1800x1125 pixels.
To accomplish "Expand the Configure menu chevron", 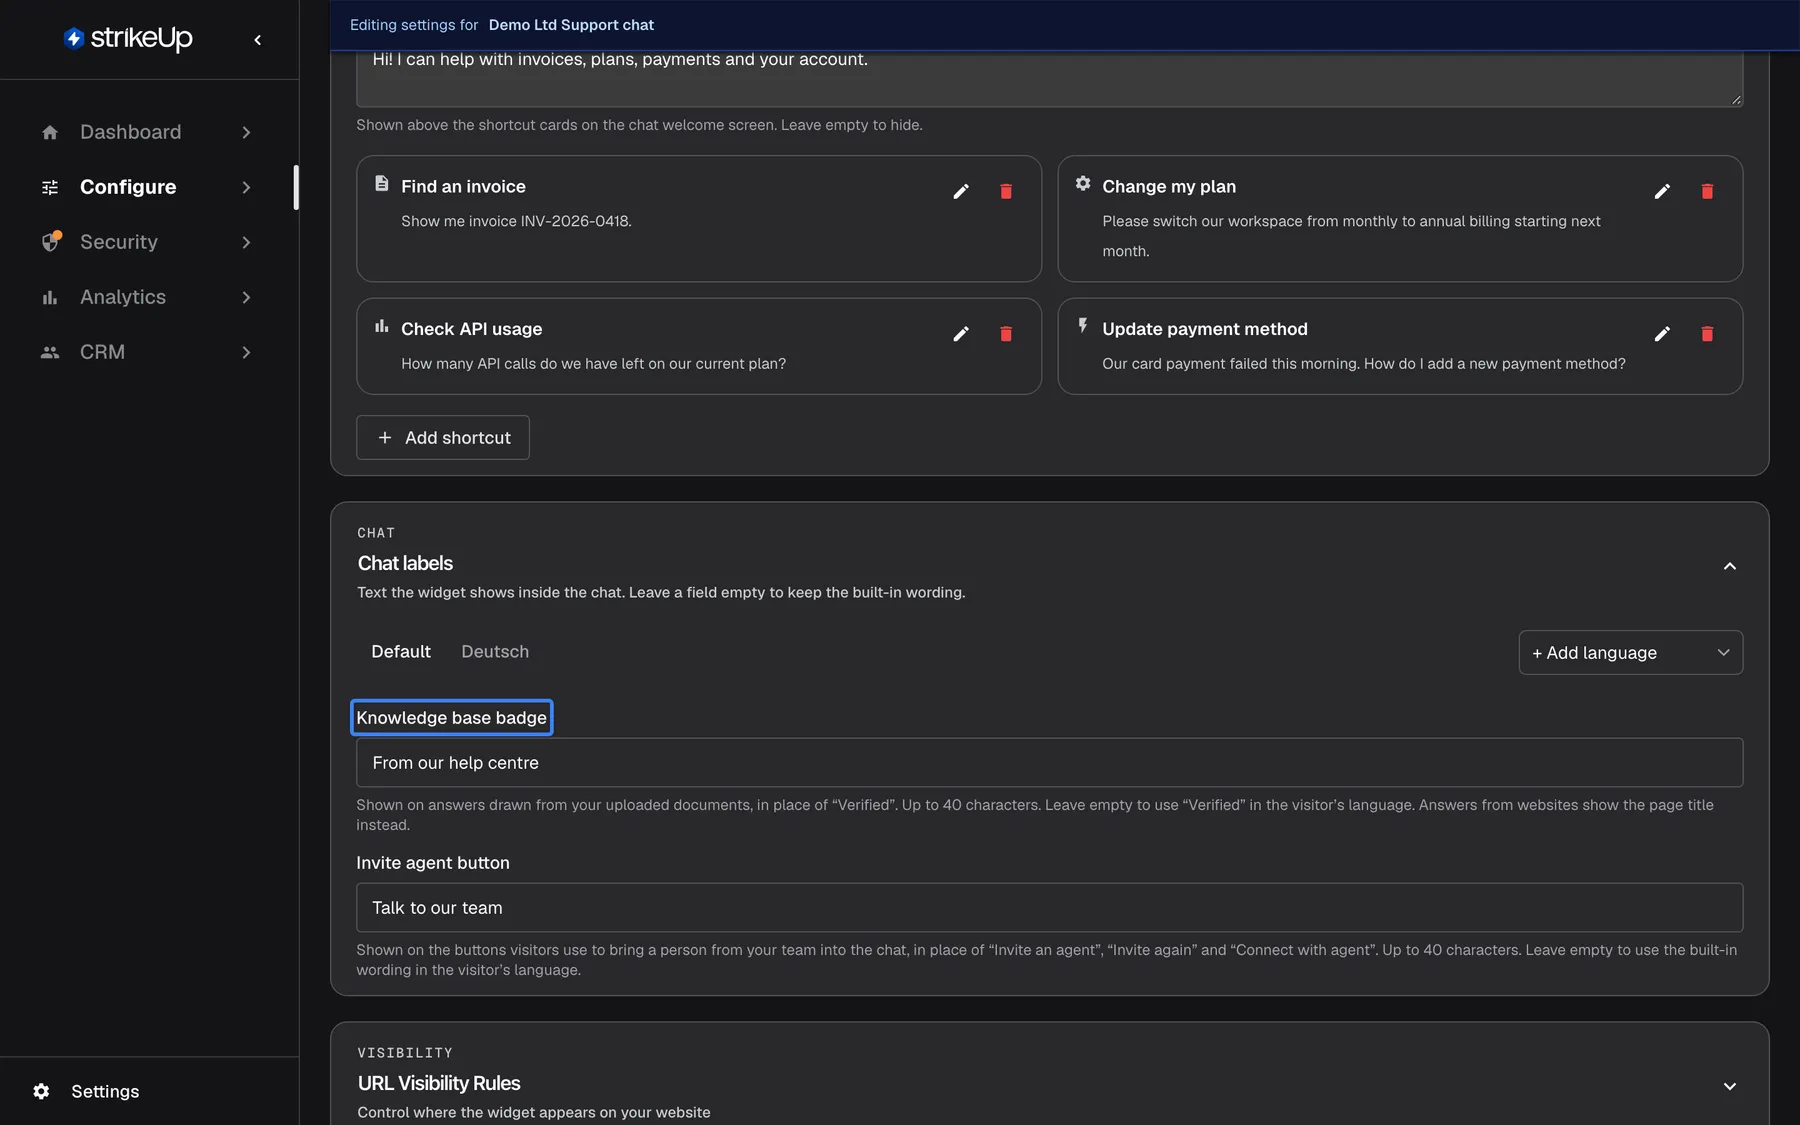I will [246, 187].
